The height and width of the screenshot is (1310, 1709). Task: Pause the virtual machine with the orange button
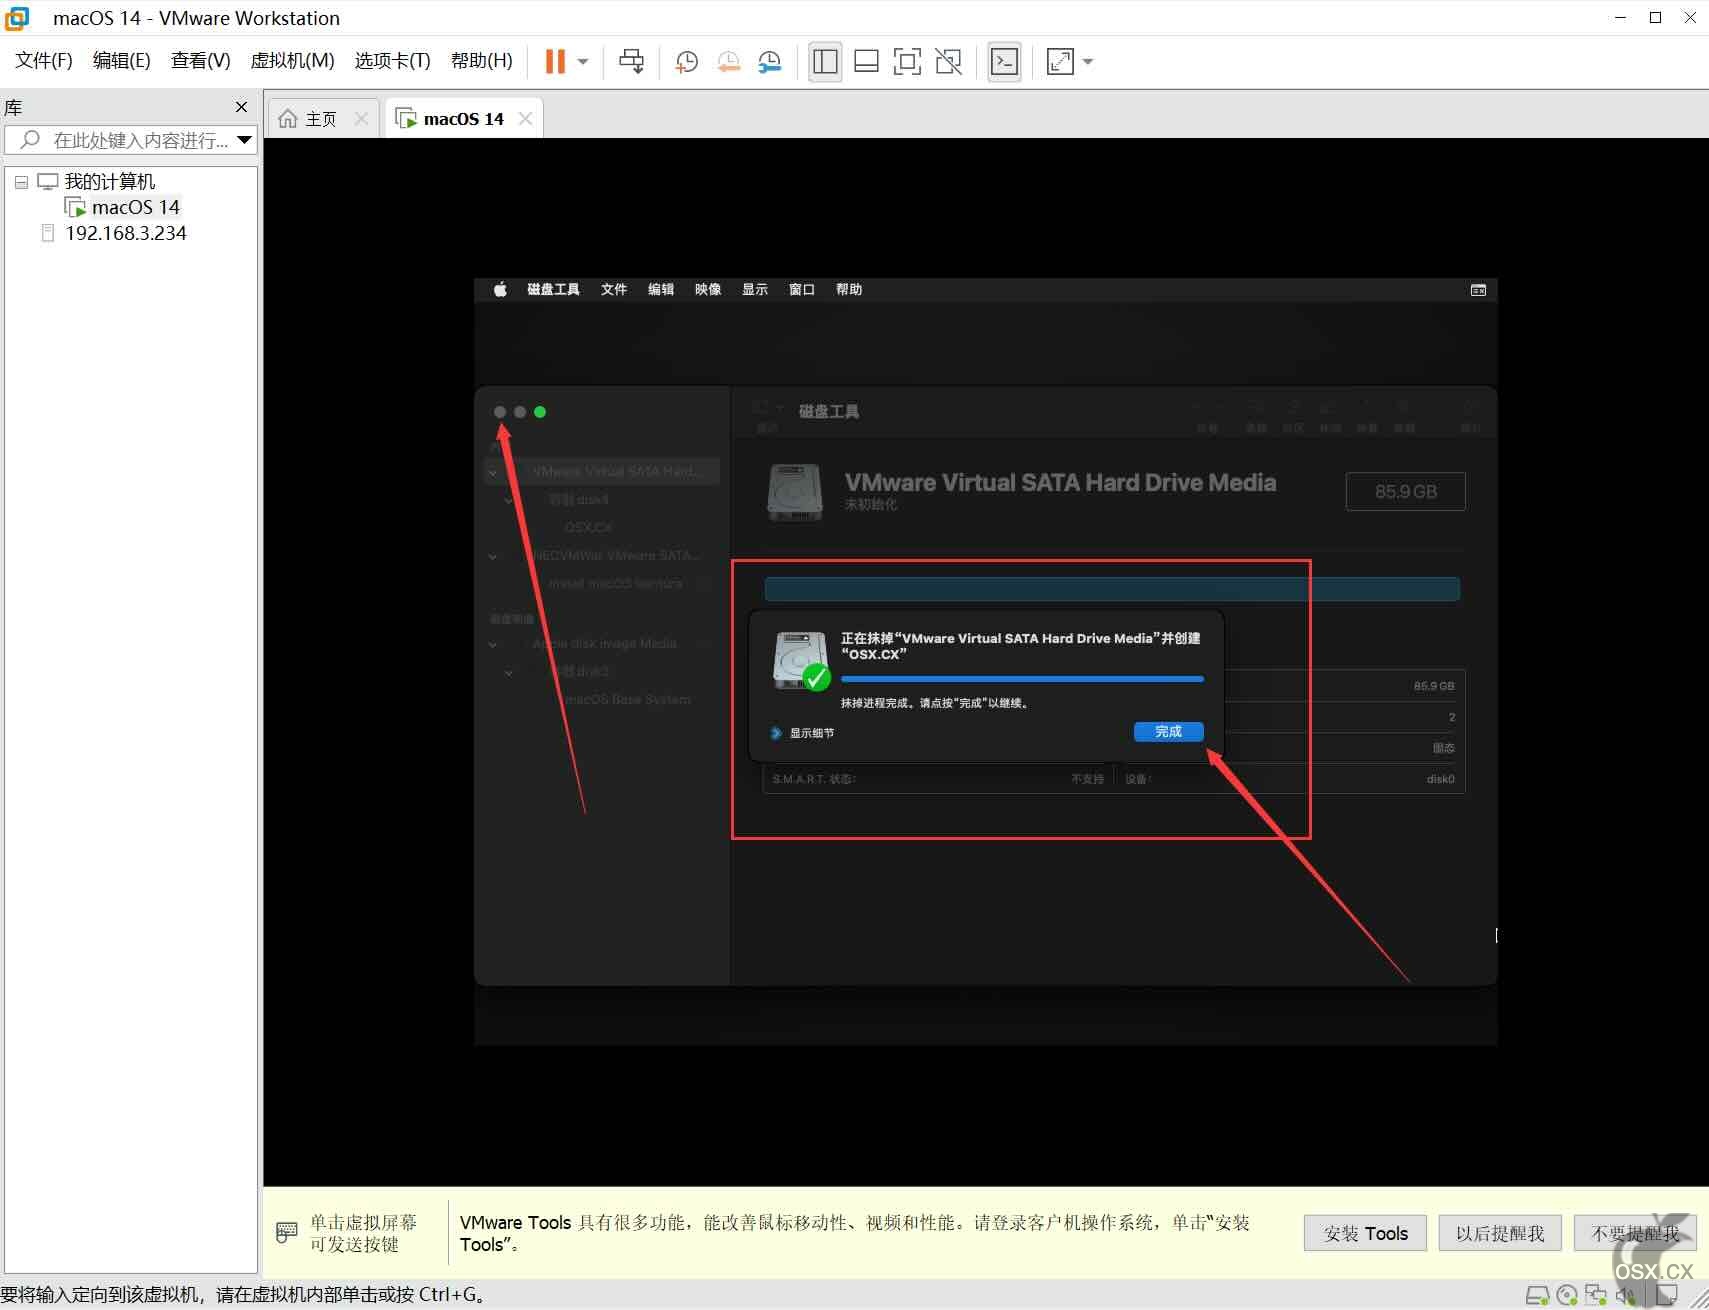click(x=555, y=61)
